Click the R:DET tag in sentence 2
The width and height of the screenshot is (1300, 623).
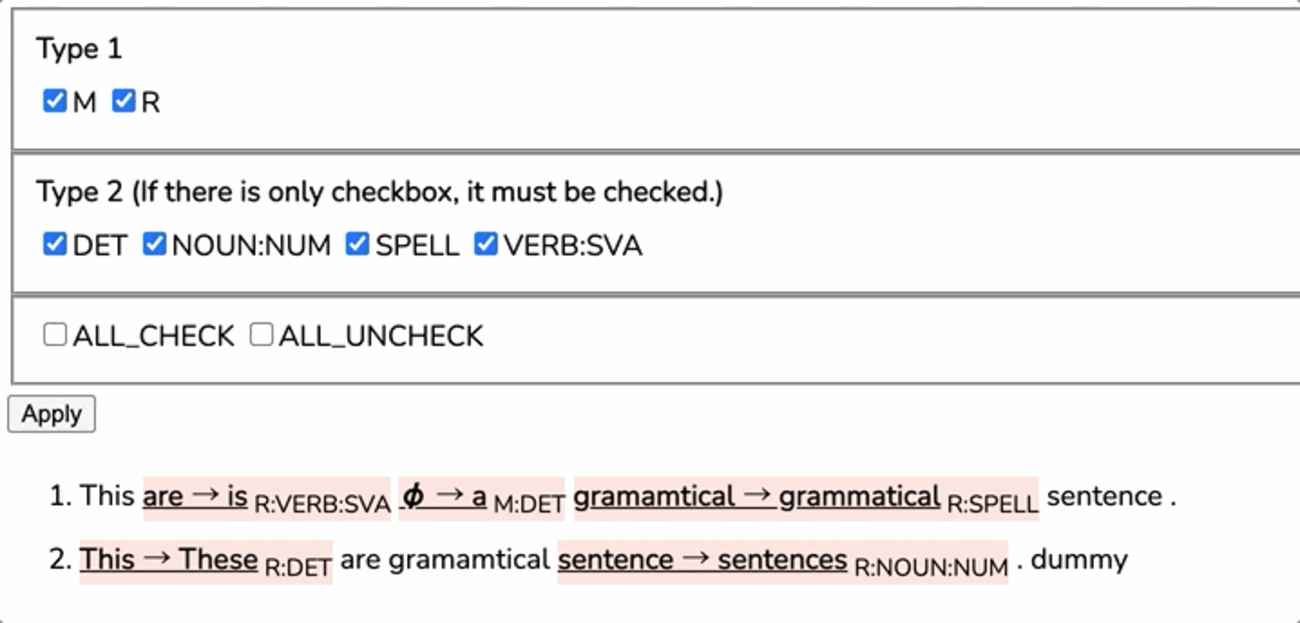point(297,568)
